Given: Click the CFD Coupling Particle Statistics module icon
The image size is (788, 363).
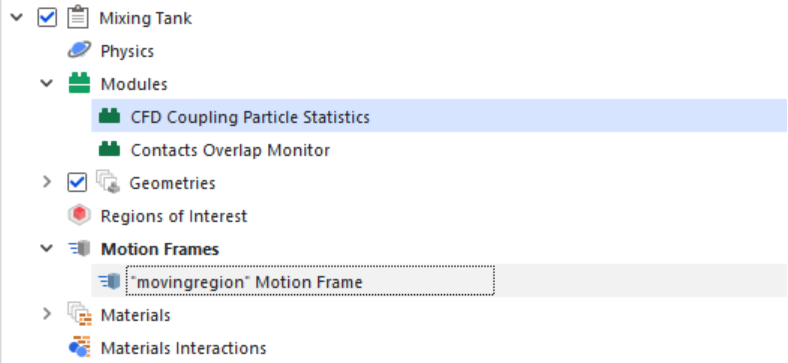Looking at the screenshot, I should 110,117.
